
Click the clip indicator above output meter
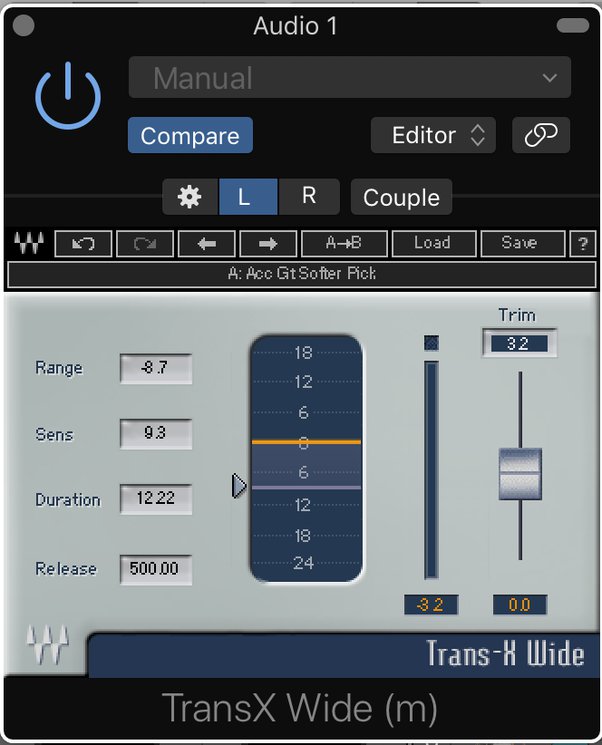click(x=431, y=343)
